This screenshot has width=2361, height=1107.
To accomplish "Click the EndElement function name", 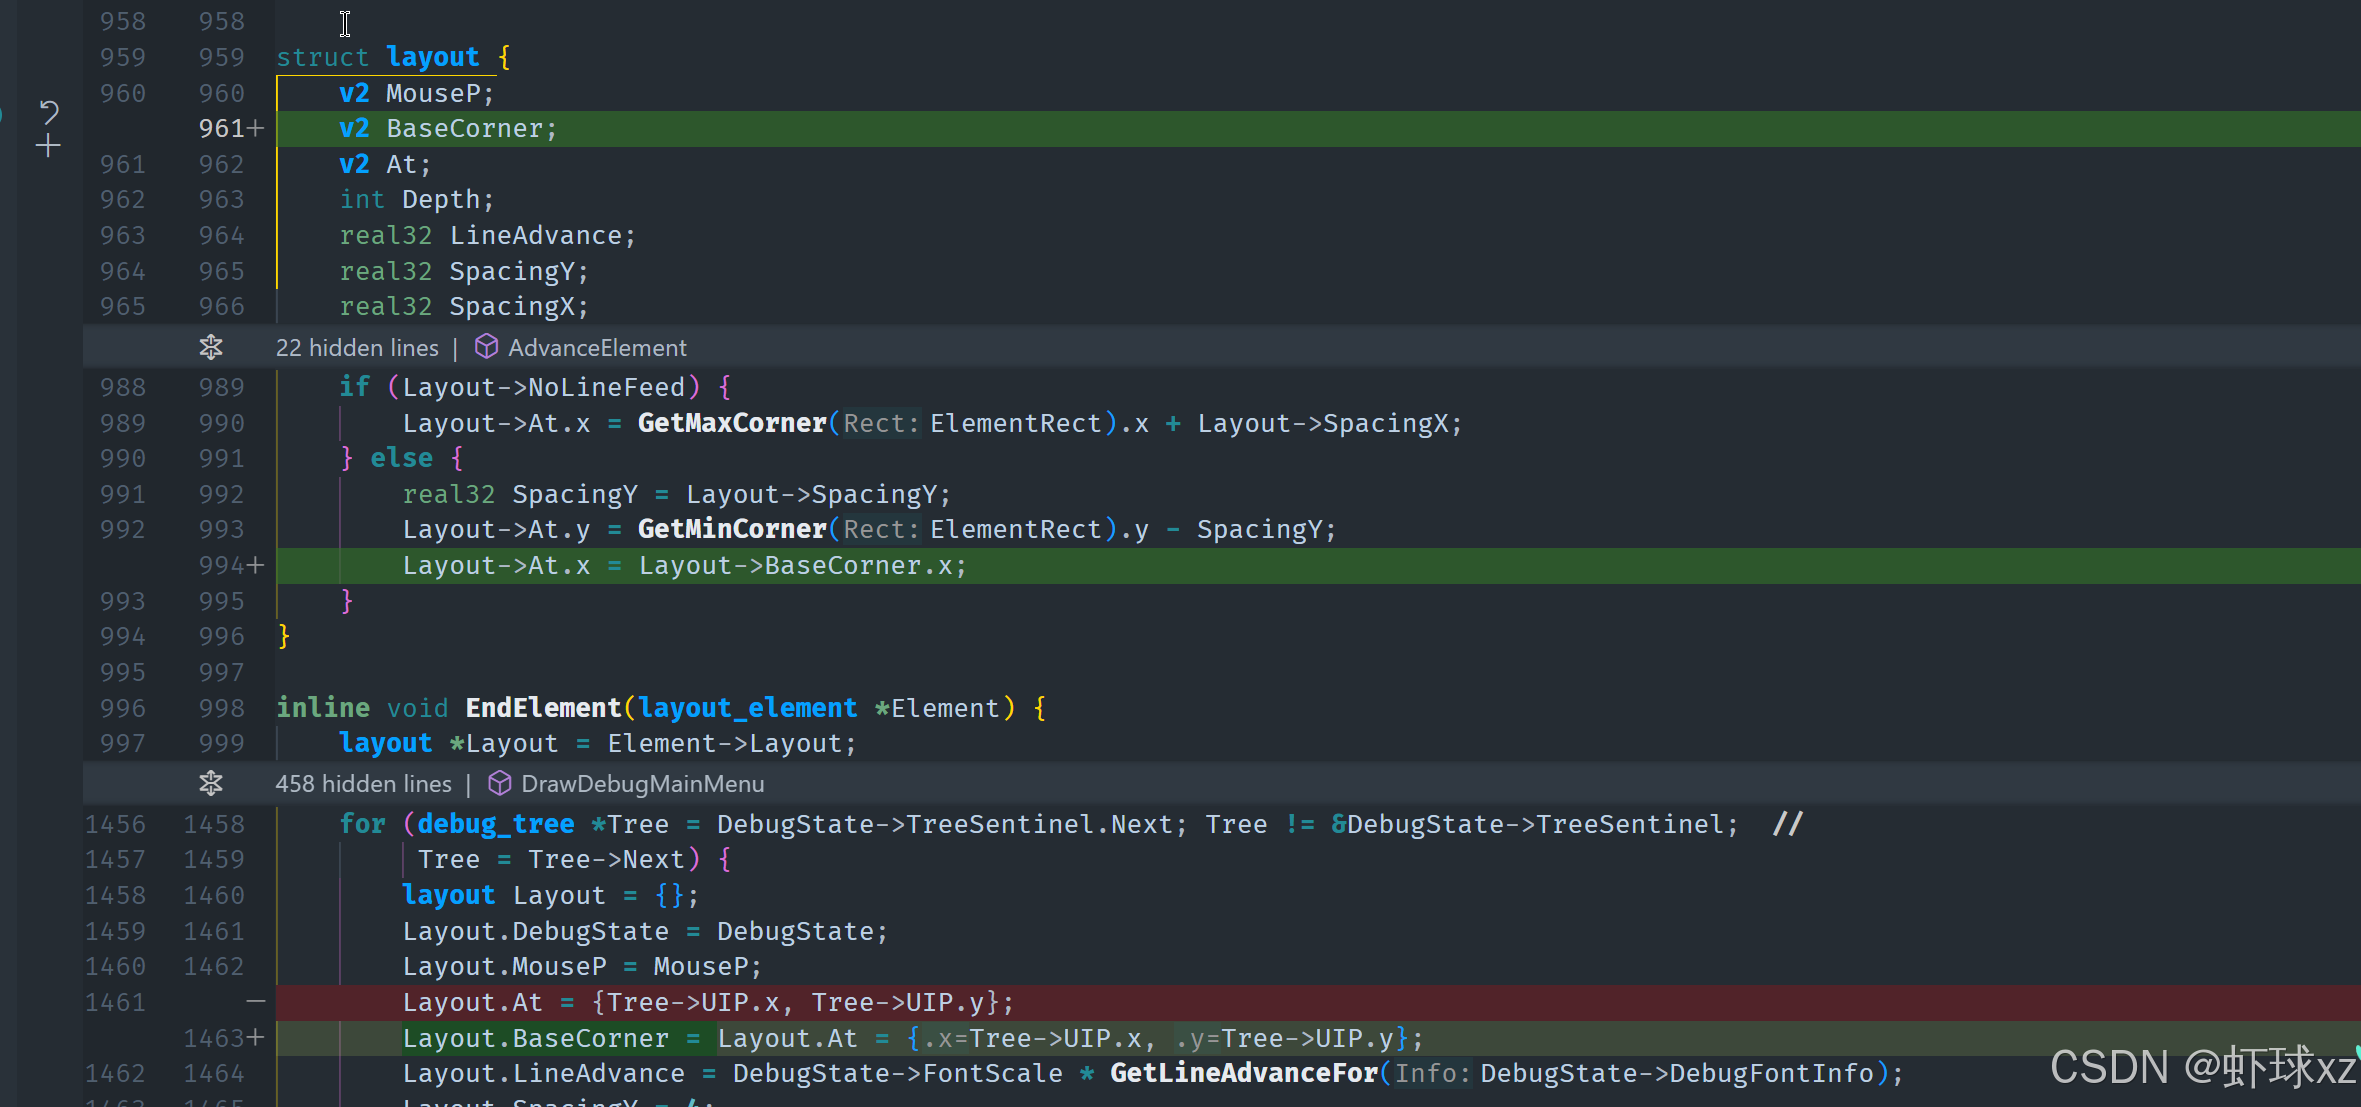I will tap(542, 708).
